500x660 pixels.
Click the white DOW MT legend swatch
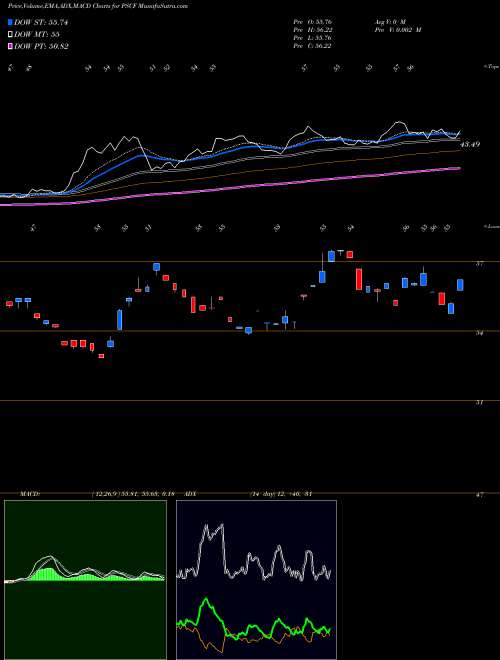point(11,34)
